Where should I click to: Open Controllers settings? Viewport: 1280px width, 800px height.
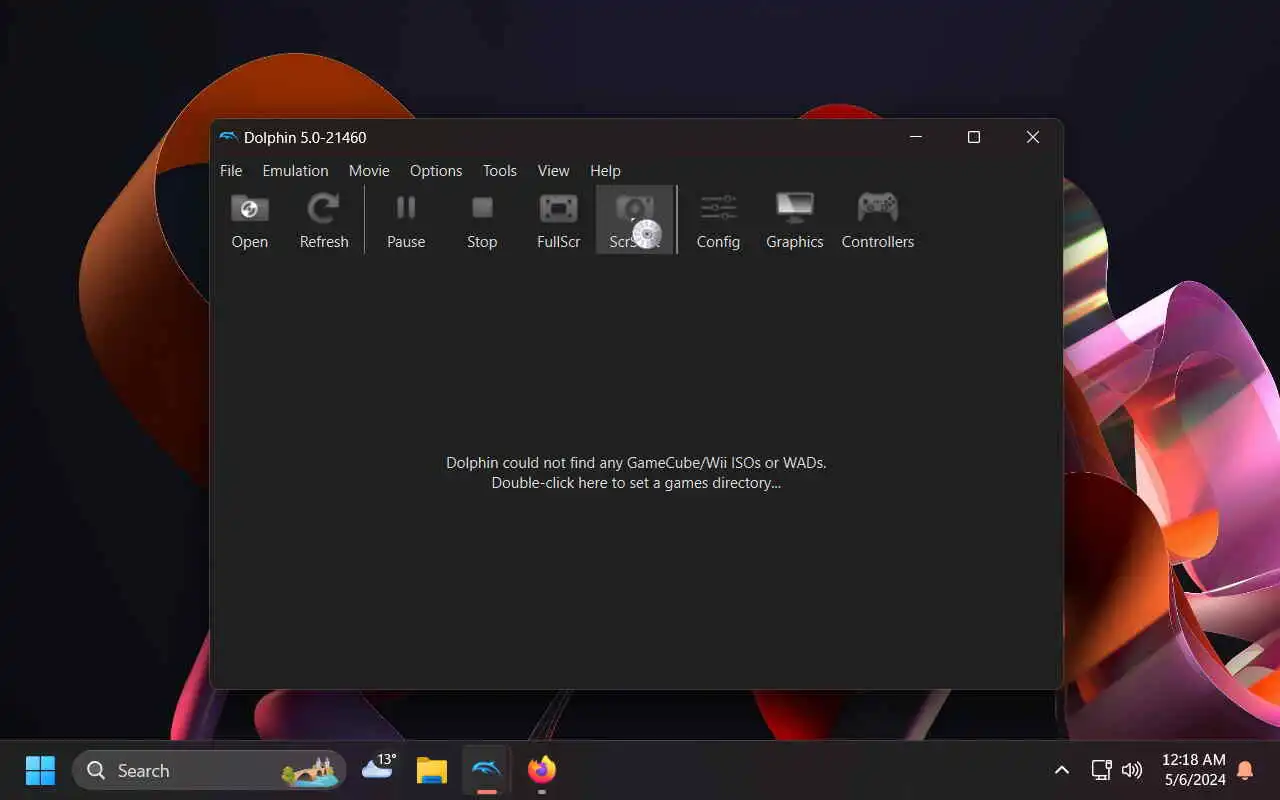click(878, 220)
